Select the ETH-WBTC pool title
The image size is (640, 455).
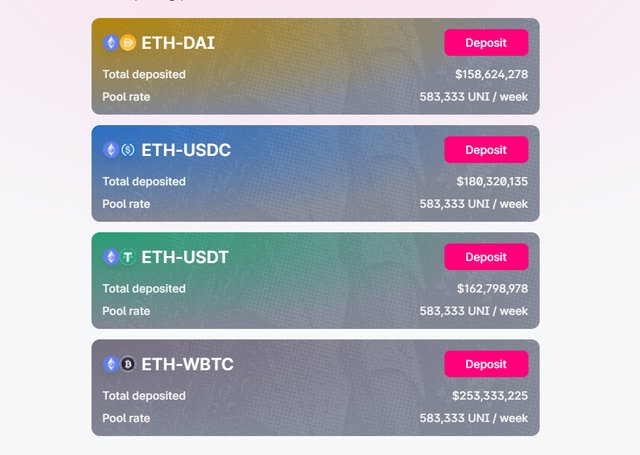[187, 364]
